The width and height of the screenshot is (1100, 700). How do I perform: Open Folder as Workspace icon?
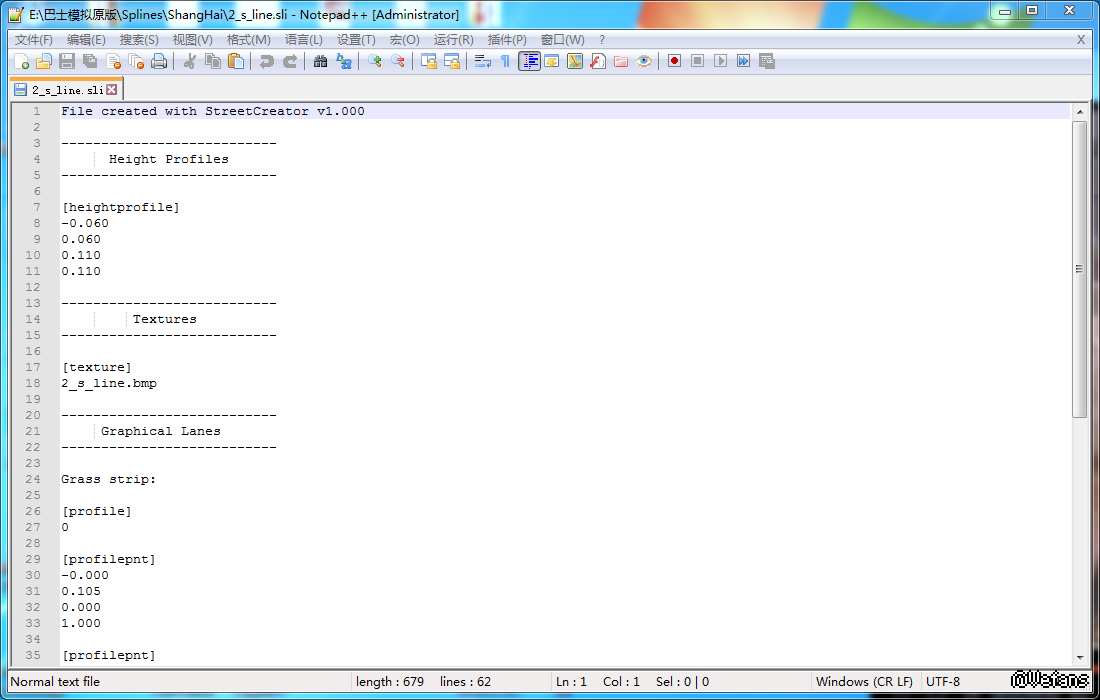click(x=621, y=62)
